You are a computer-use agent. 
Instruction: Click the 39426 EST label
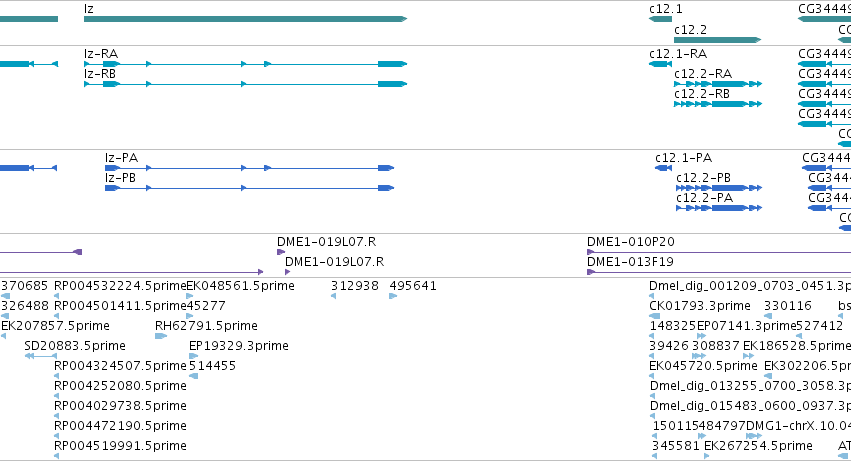pyautogui.click(x=669, y=346)
